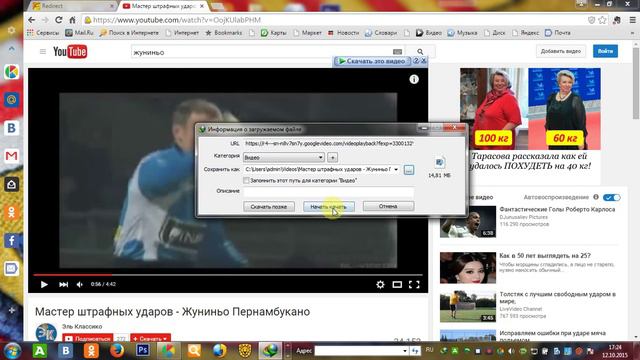Open player settings gear
The image size is (640, 360).
(x=380, y=284)
